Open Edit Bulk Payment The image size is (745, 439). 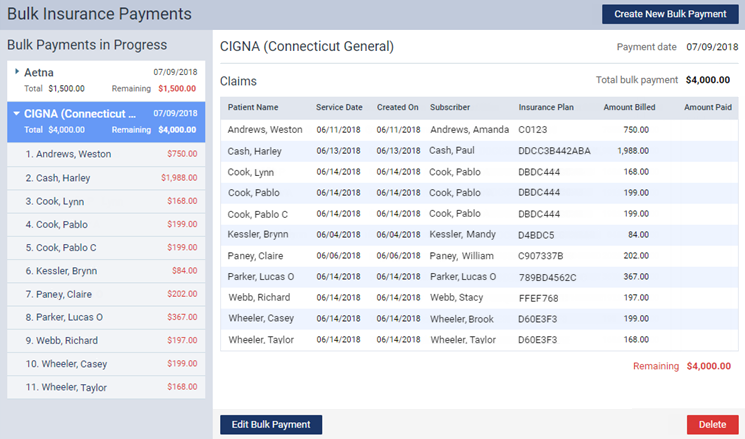click(271, 424)
